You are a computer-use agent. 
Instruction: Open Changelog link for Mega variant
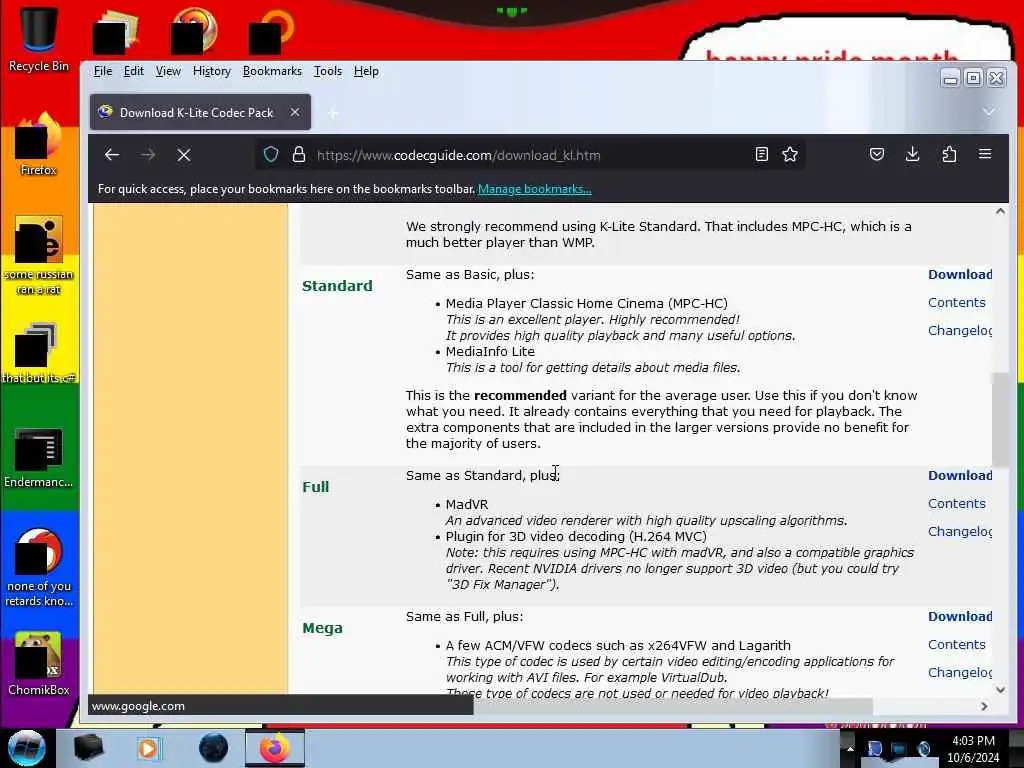[x=960, y=673]
